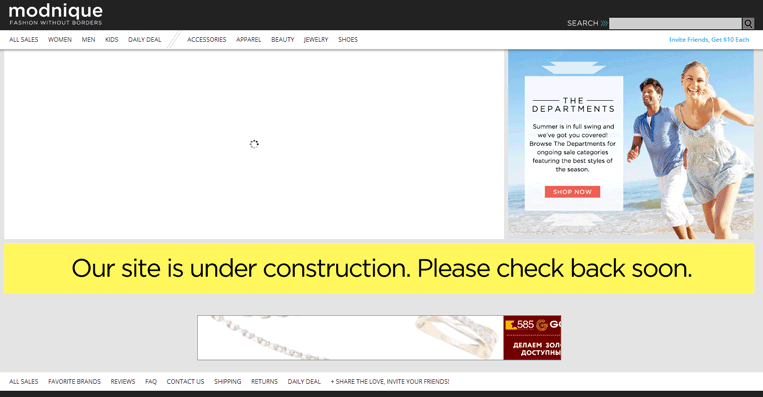Image resolution: width=763 pixels, height=397 pixels.
Task: Click the 585 Gold logo in ad
Action: 533,325
